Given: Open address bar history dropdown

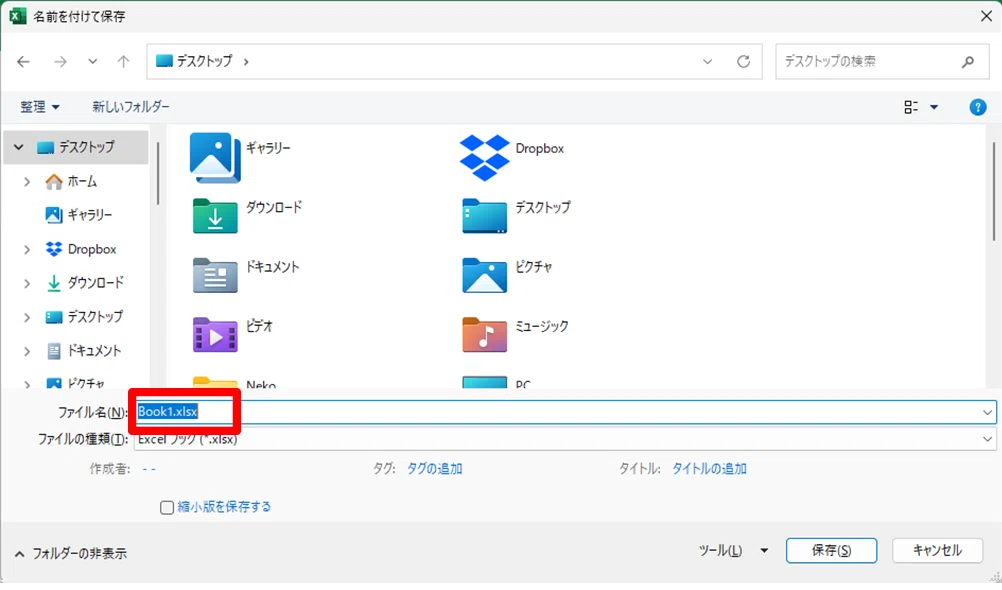Looking at the screenshot, I should coord(707,61).
